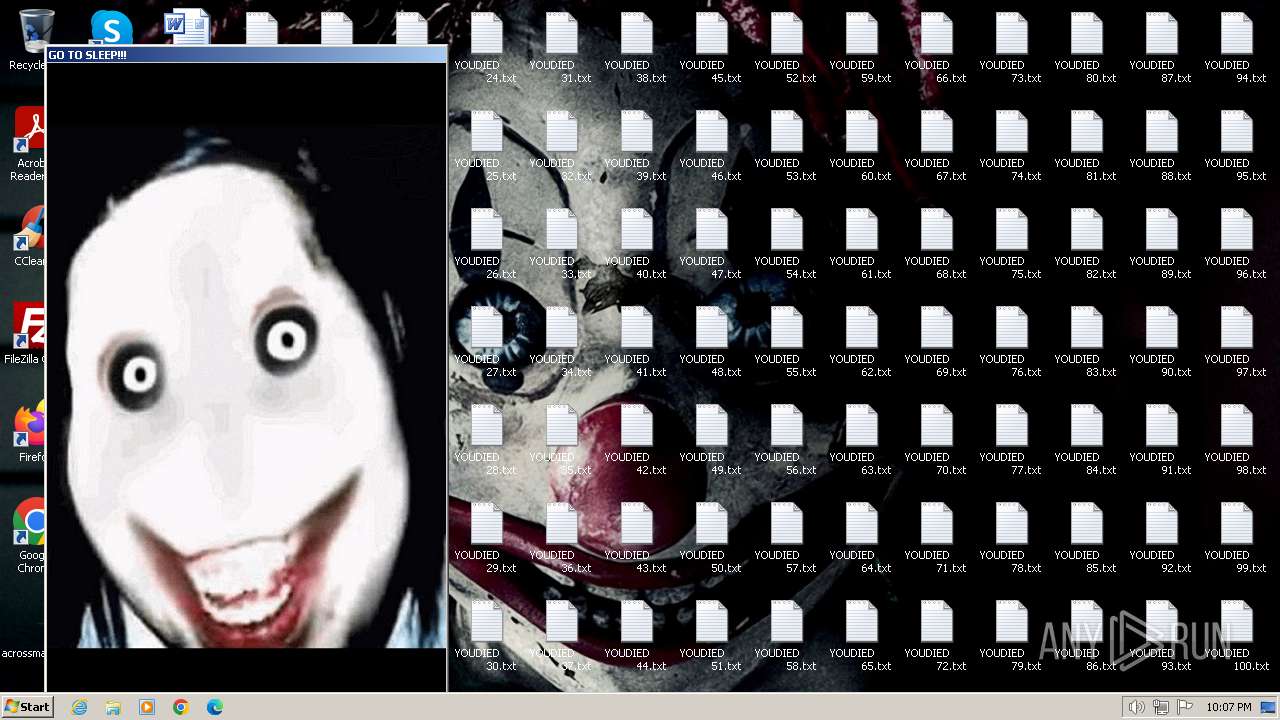Viewport: 1280px width, 720px height.
Task: Click the network tray icon
Action: click(1161, 707)
